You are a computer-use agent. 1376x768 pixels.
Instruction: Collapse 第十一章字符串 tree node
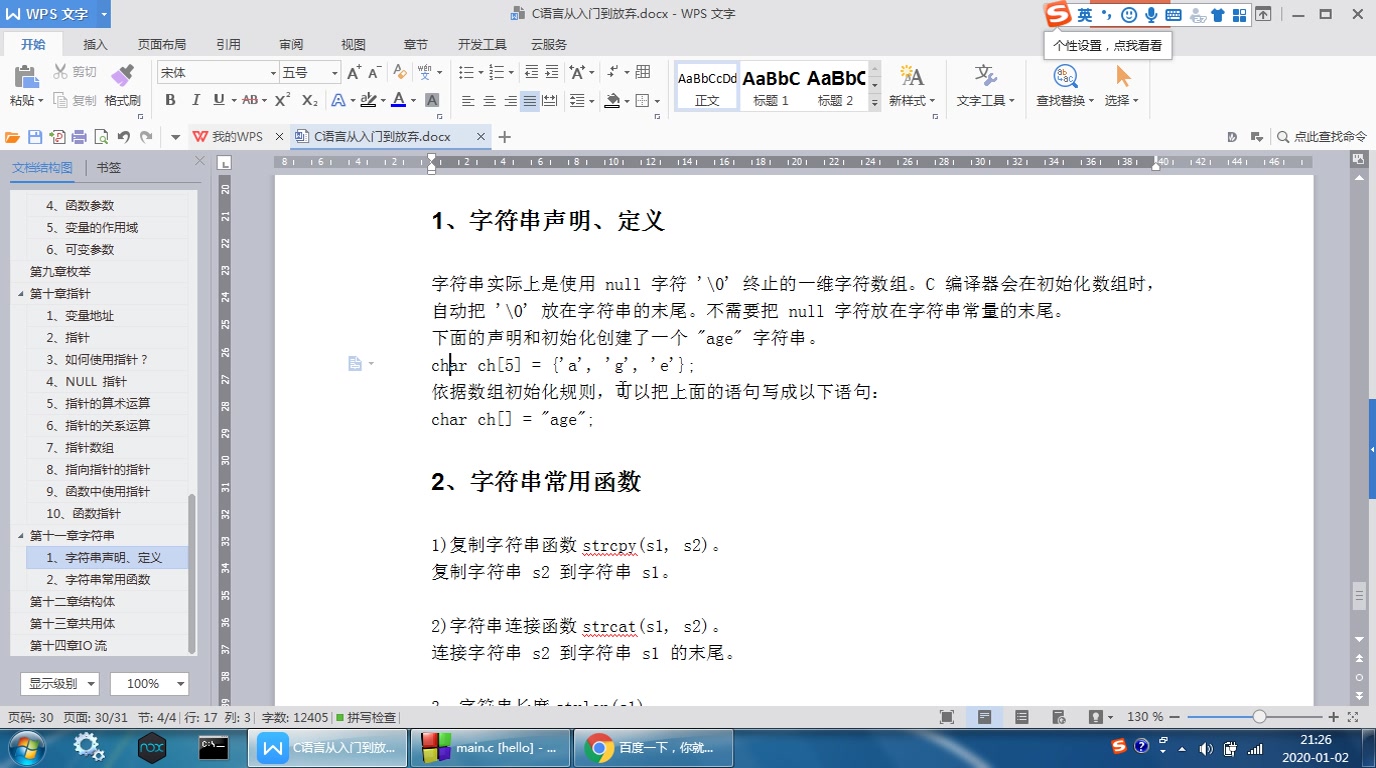point(21,535)
